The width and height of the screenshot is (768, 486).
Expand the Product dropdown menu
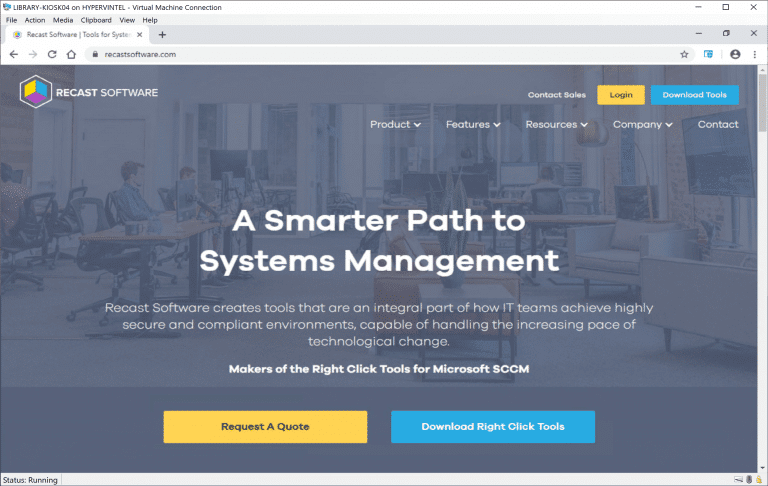(x=395, y=124)
